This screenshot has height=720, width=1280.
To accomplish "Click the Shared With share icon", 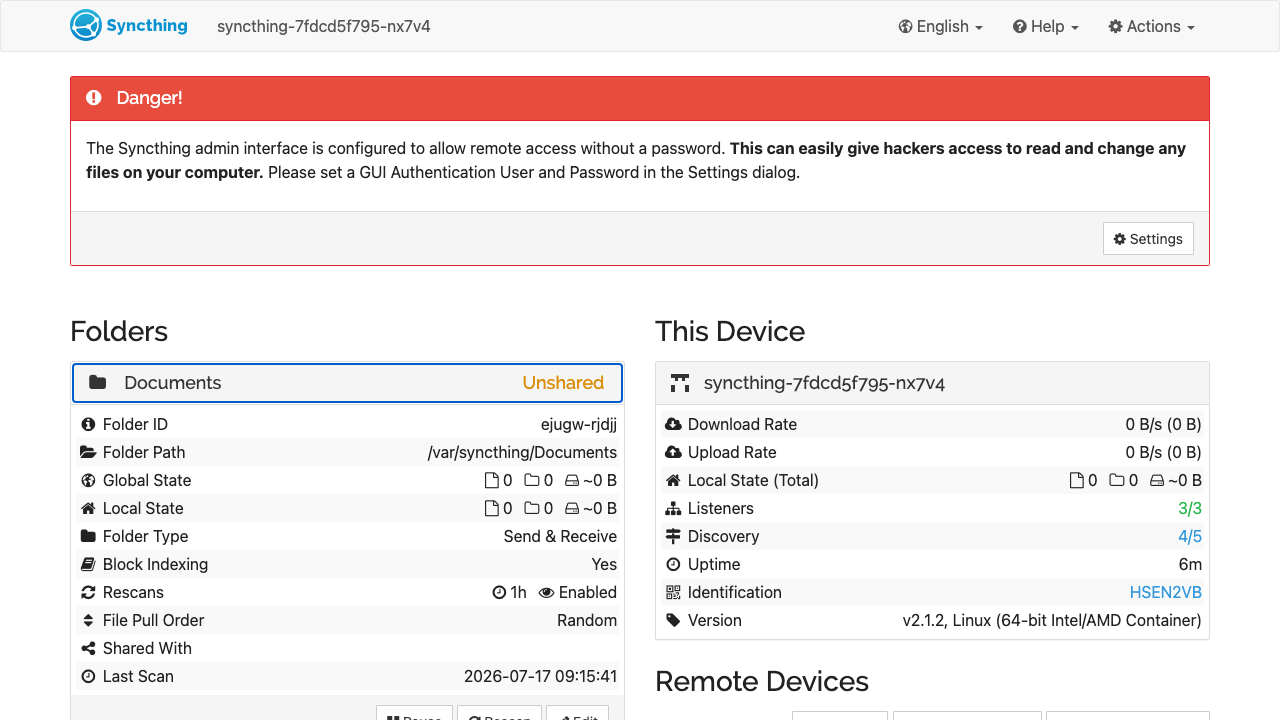I will tap(88, 648).
